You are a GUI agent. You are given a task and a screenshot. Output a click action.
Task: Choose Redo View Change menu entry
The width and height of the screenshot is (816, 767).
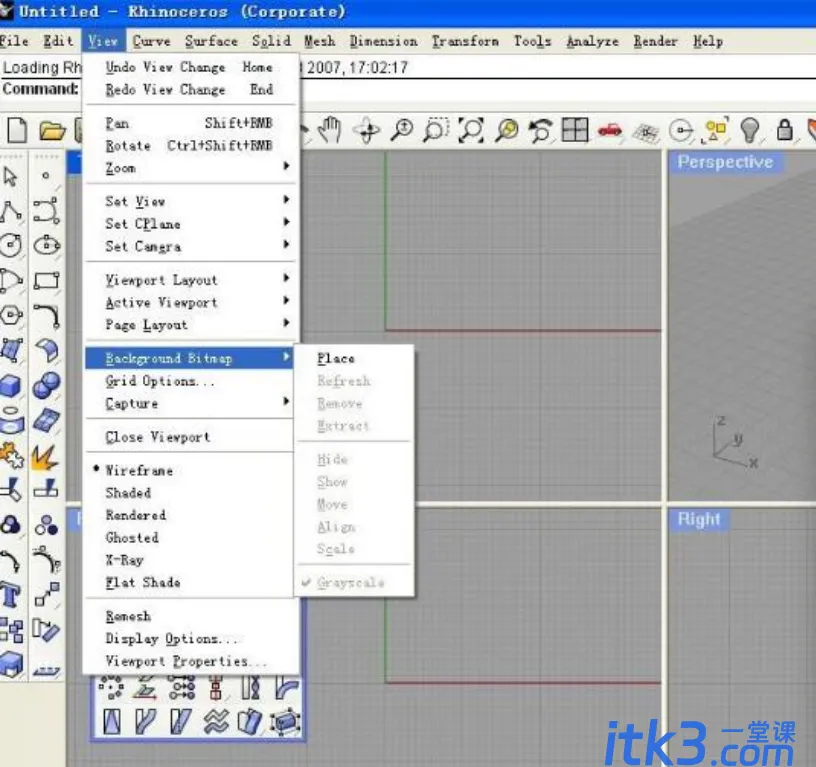192,90
